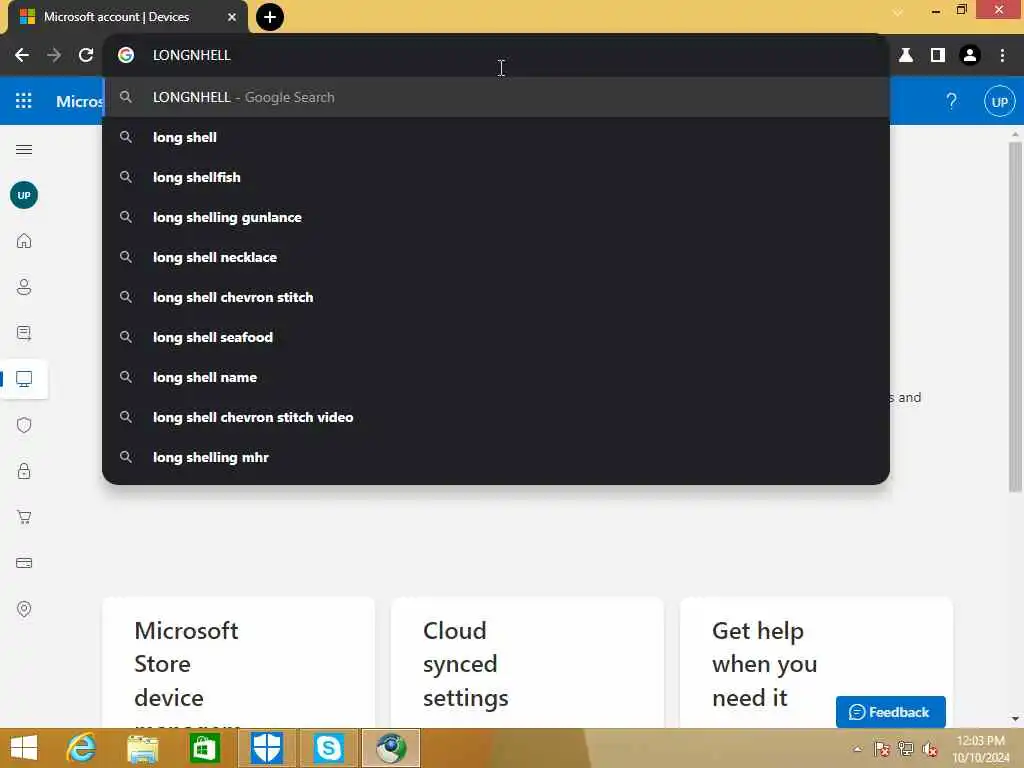Screen dimensions: 1024x768
Task: Pick "long shell seafood" suggestion
Action: click(x=496, y=337)
